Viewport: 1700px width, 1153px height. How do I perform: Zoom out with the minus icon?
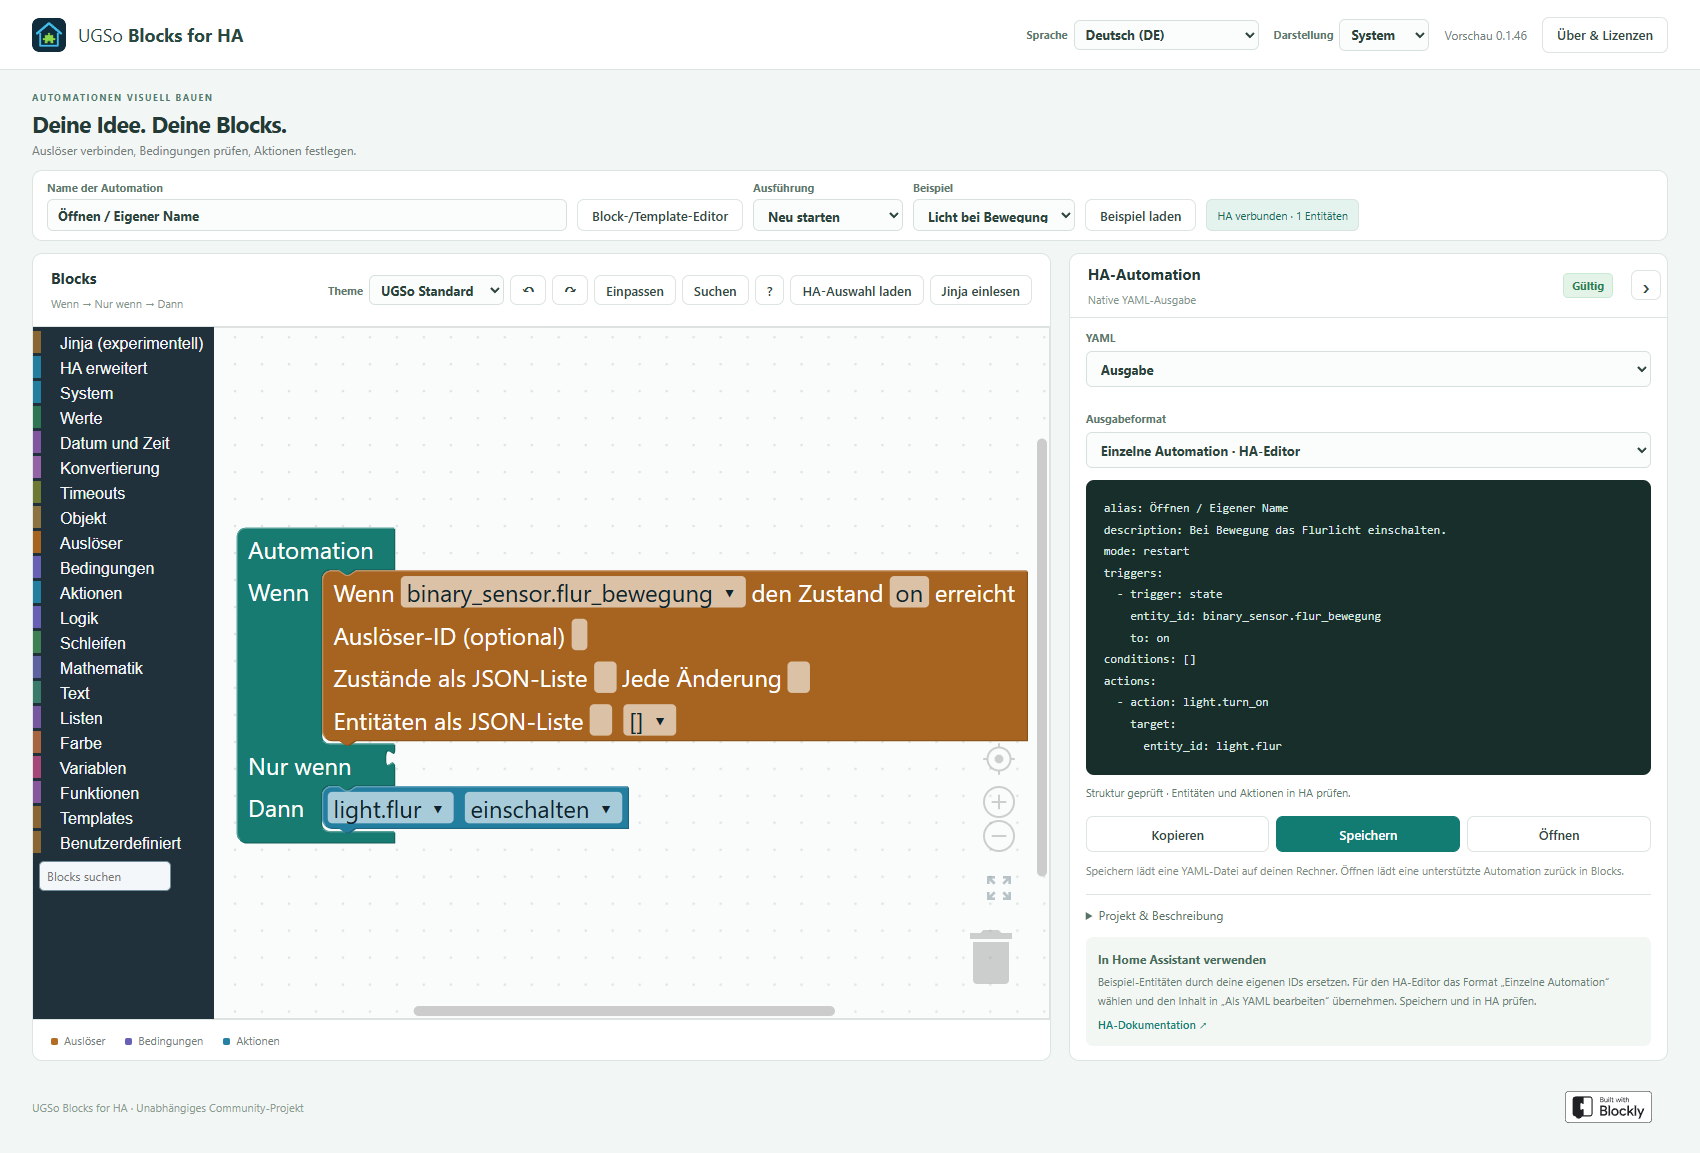coord(998,836)
